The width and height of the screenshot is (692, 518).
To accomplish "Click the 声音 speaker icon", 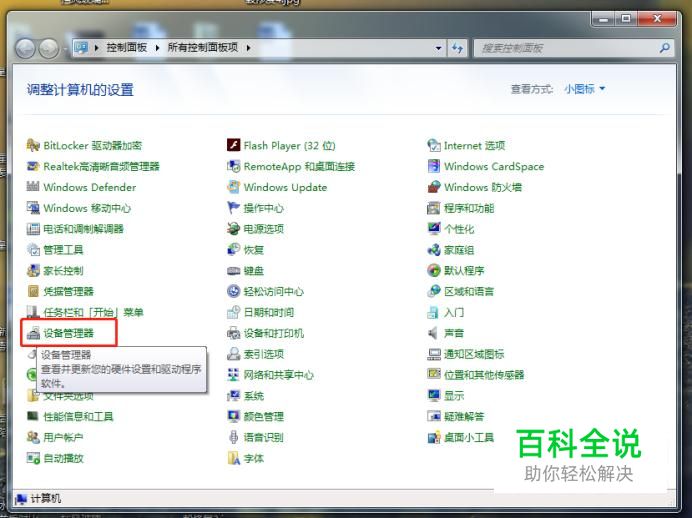I will pyautogui.click(x=434, y=333).
